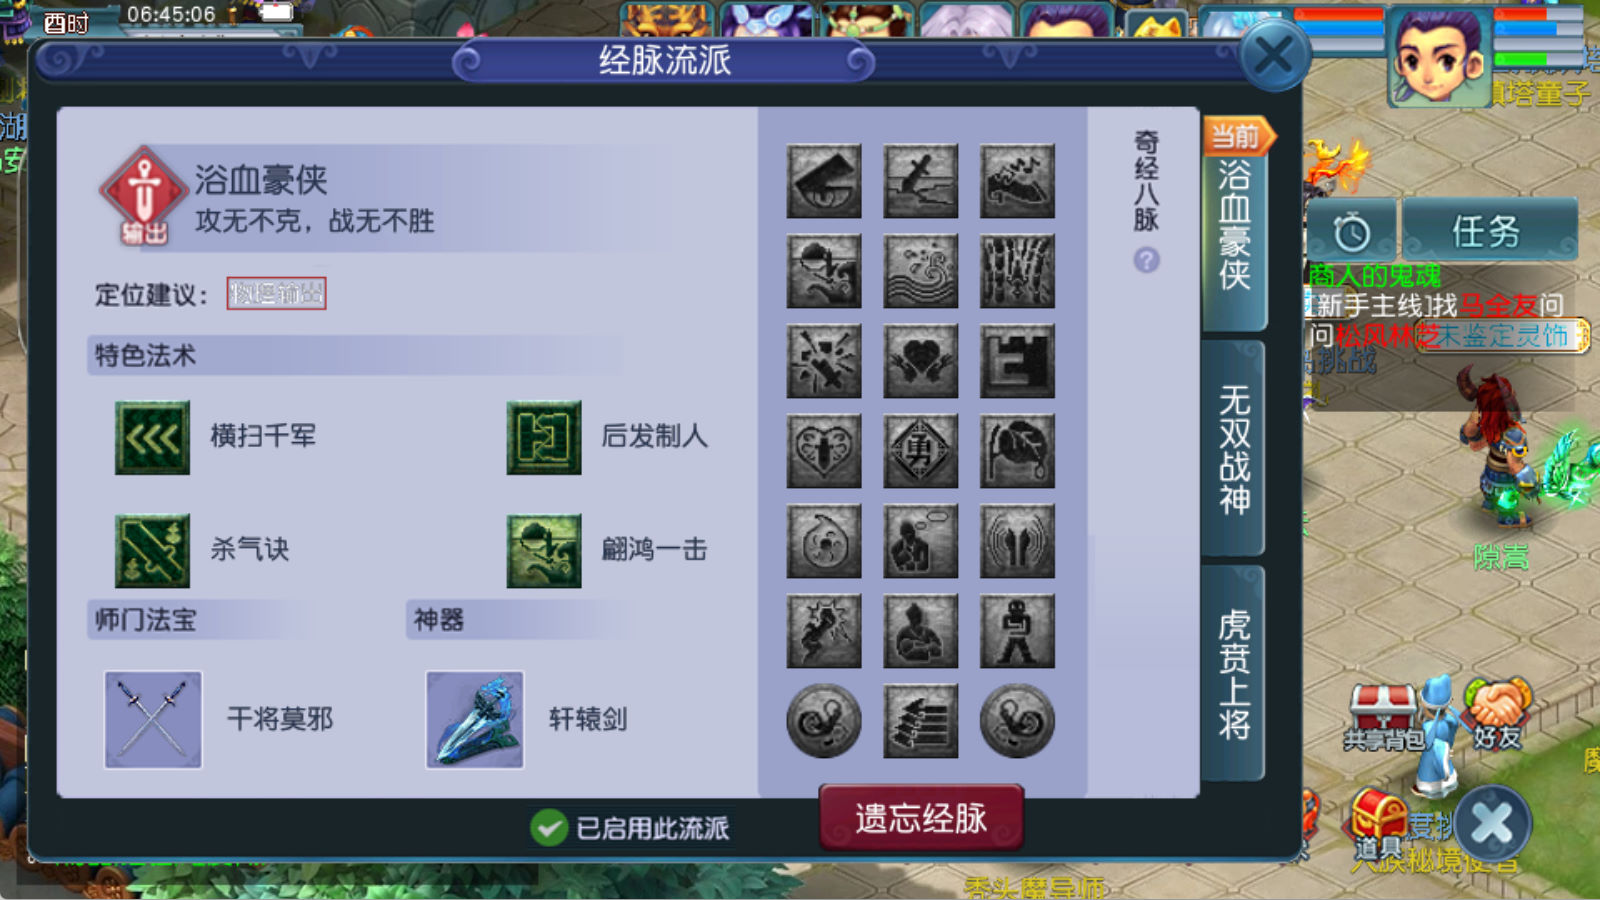The height and width of the screenshot is (900, 1600).
Task: Click the player character avatar portrait
Action: pos(1439,58)
